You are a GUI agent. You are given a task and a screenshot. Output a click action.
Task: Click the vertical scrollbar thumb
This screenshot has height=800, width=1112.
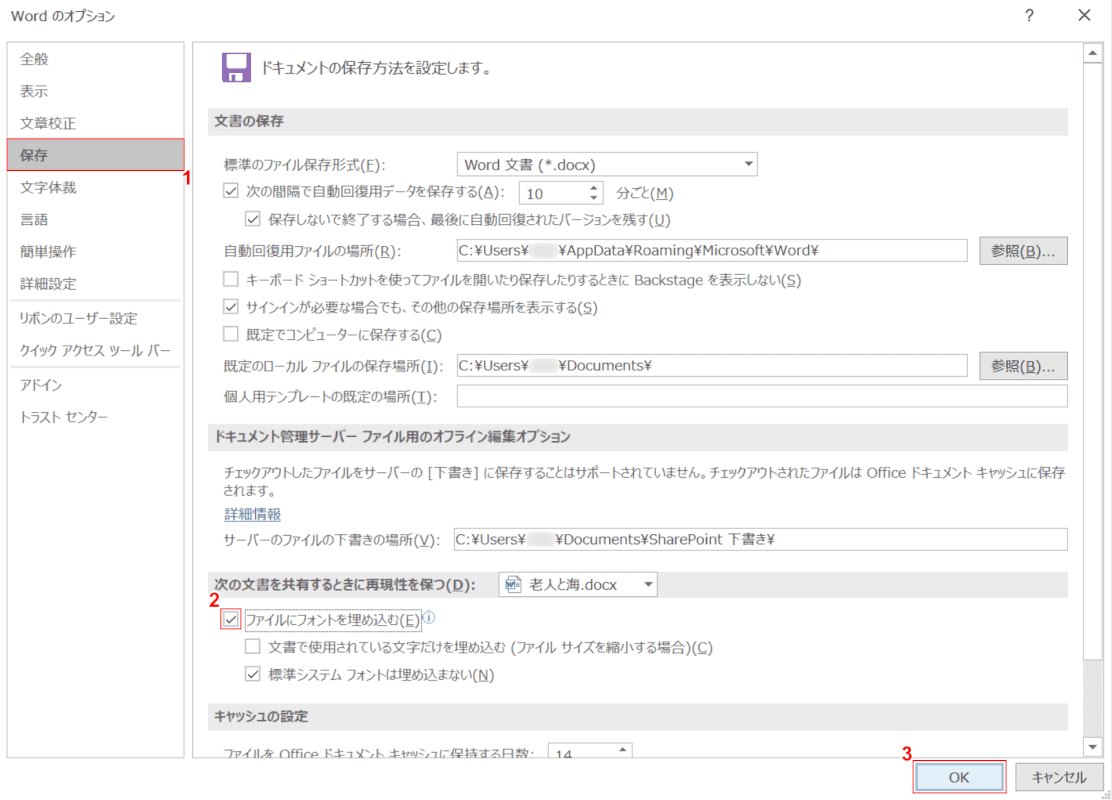coord(1092,362)
